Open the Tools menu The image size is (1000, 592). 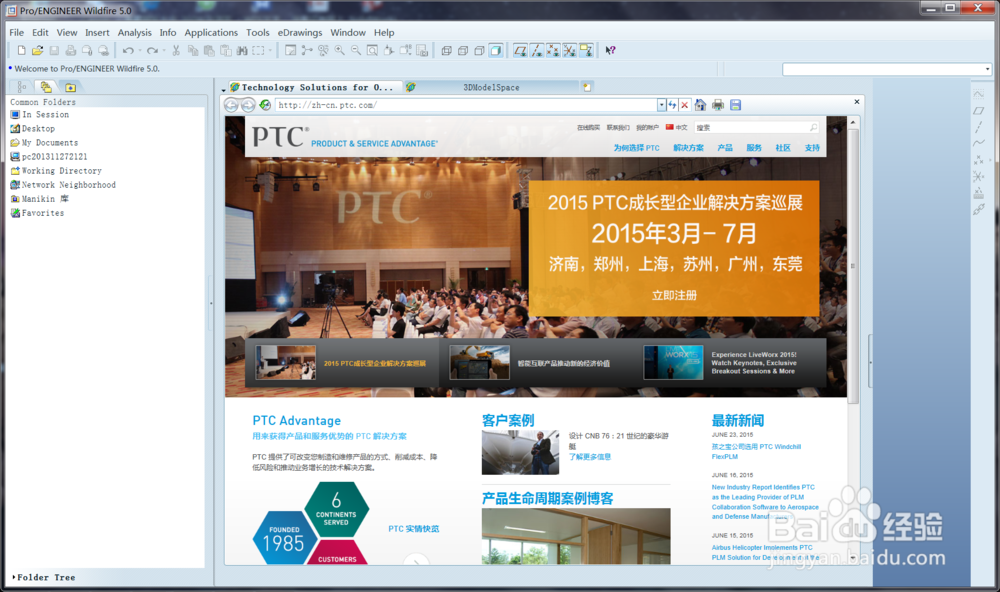click(258, 33)
